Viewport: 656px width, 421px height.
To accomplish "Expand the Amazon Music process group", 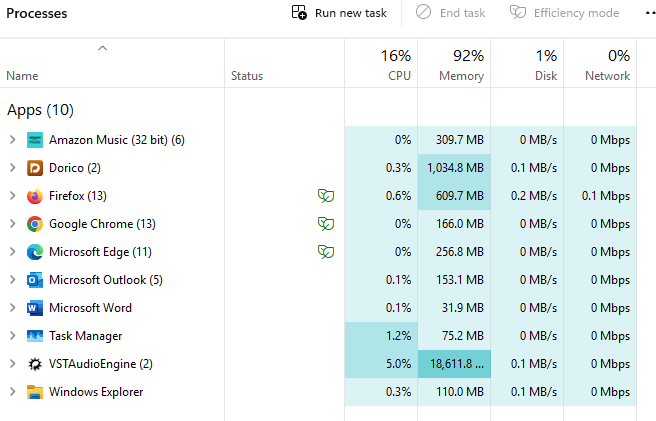I will point(13,140).
